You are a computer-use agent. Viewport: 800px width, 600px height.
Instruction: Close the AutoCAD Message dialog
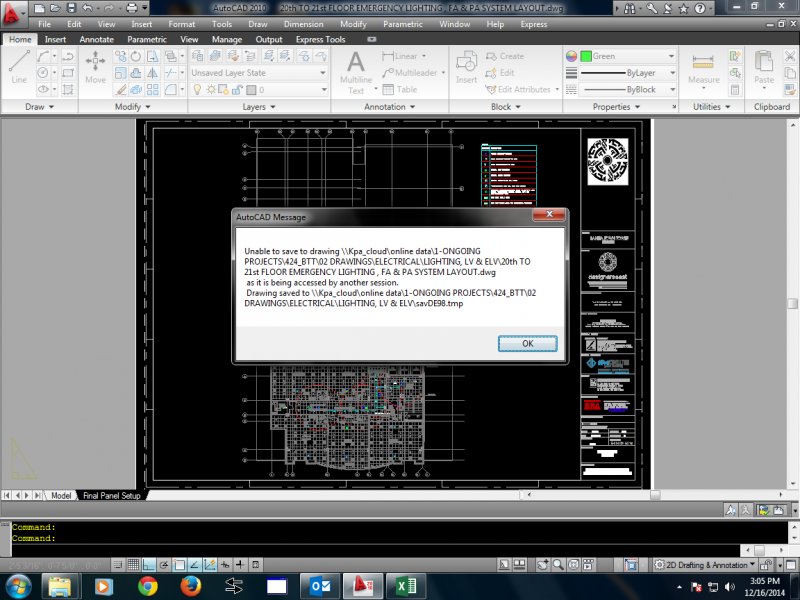click(549, 214)
